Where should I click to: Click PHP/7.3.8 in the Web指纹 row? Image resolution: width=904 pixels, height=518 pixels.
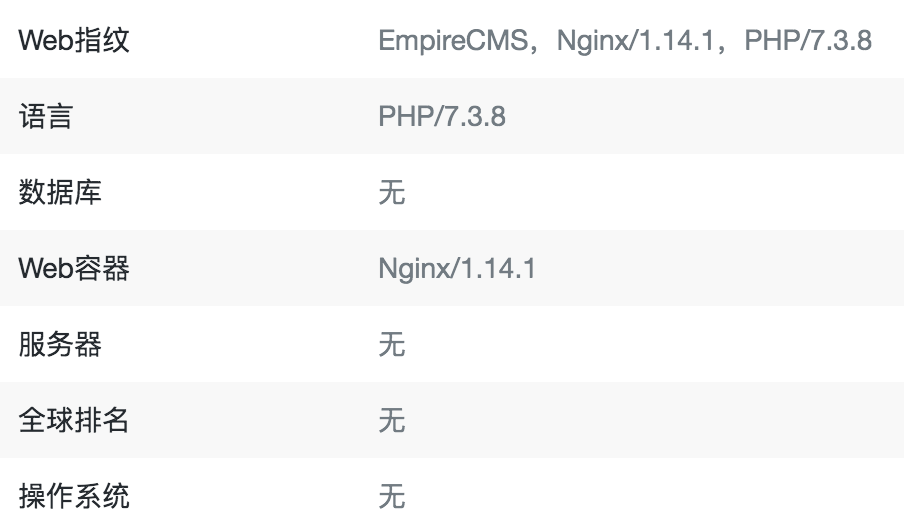(808, 41)
